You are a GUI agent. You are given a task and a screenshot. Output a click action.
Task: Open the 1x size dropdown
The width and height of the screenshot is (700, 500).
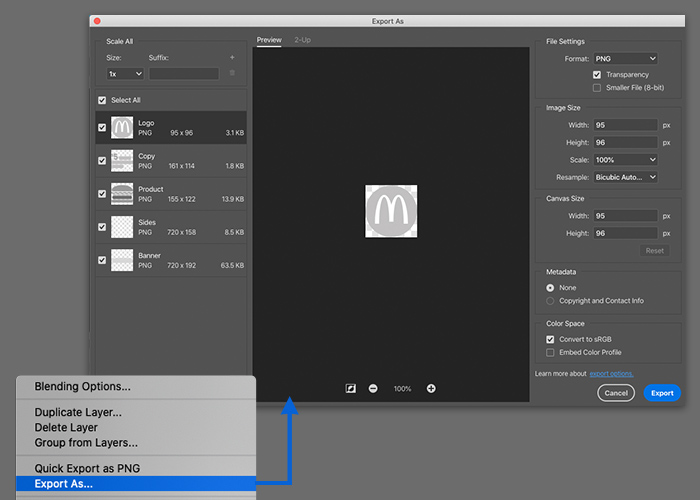[x=125, y=74]
